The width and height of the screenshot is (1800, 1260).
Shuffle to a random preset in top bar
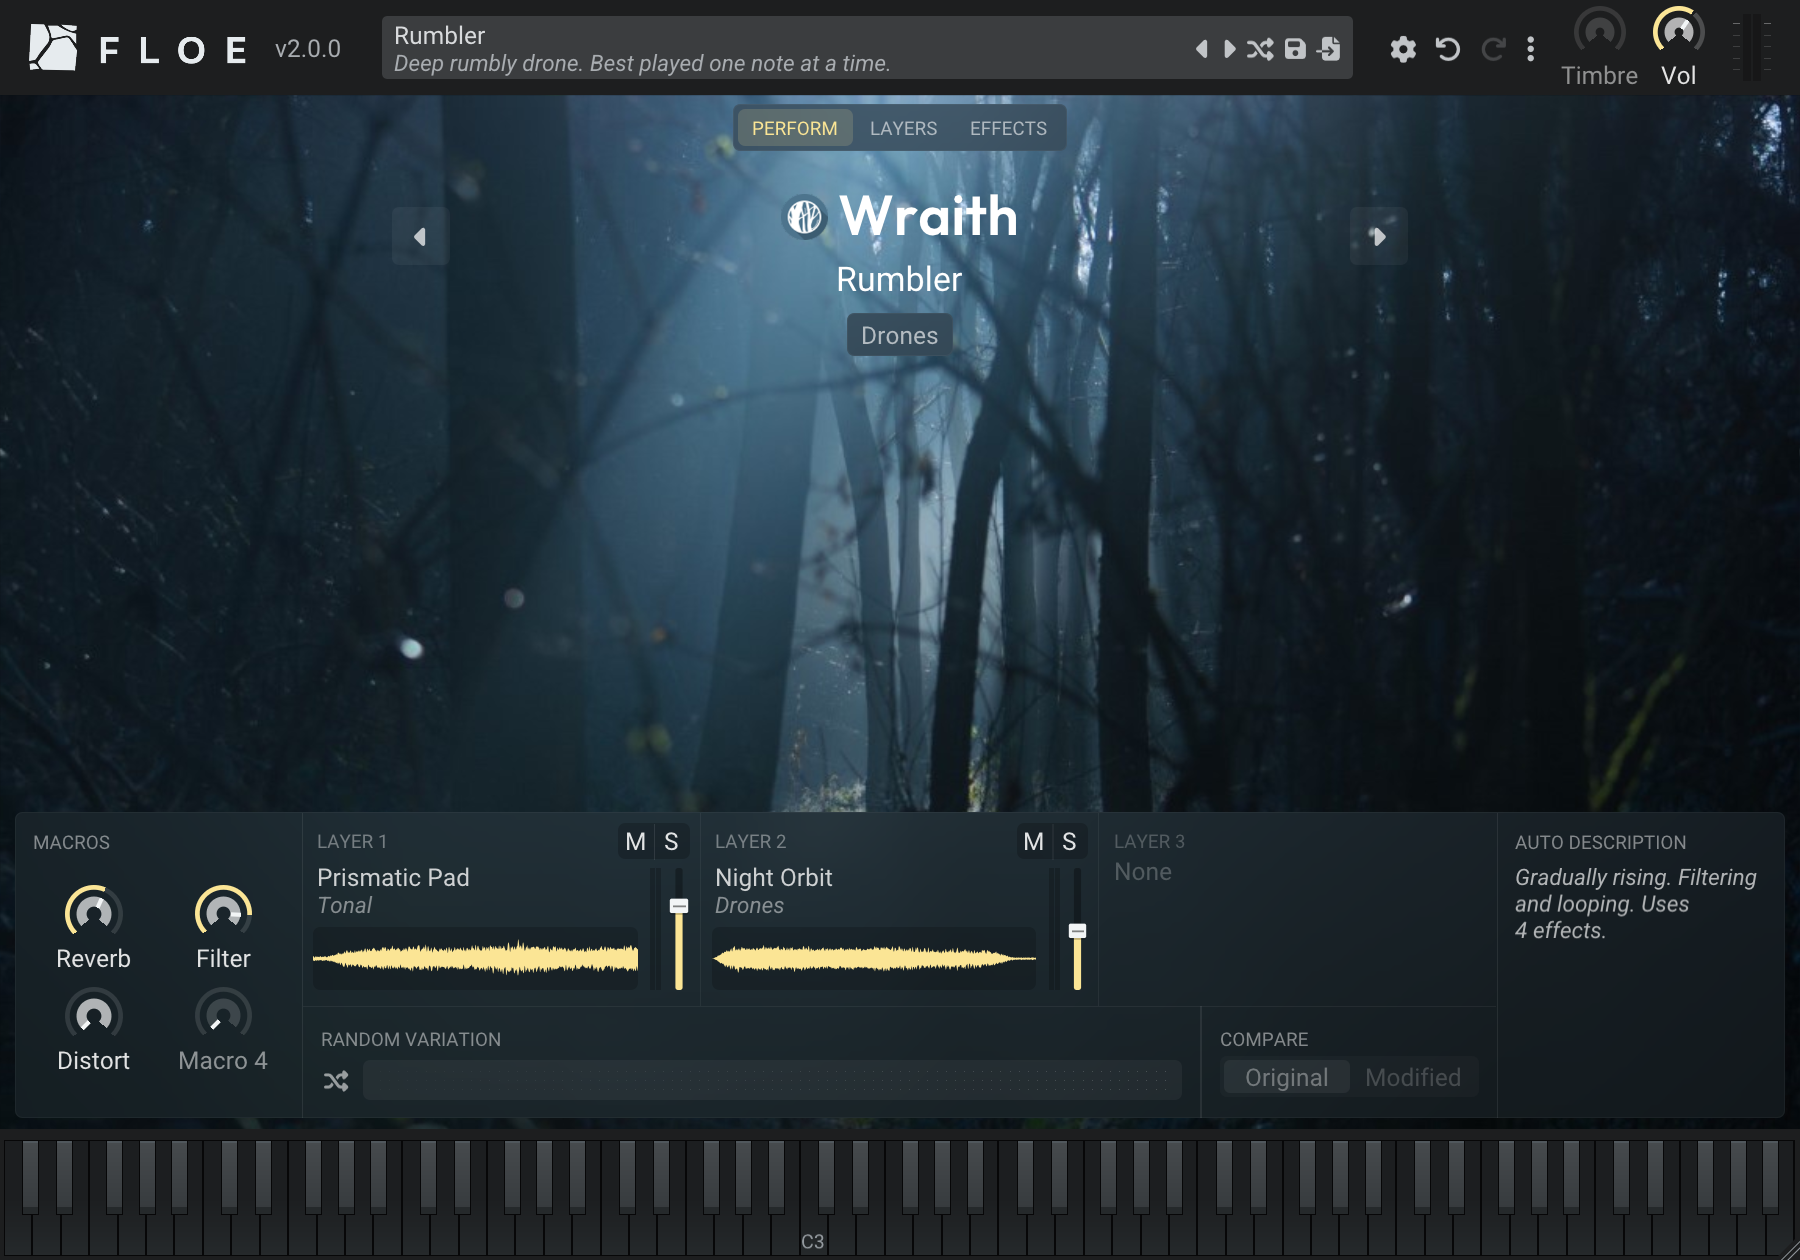pyautogui.click(x=1260, y=49)
